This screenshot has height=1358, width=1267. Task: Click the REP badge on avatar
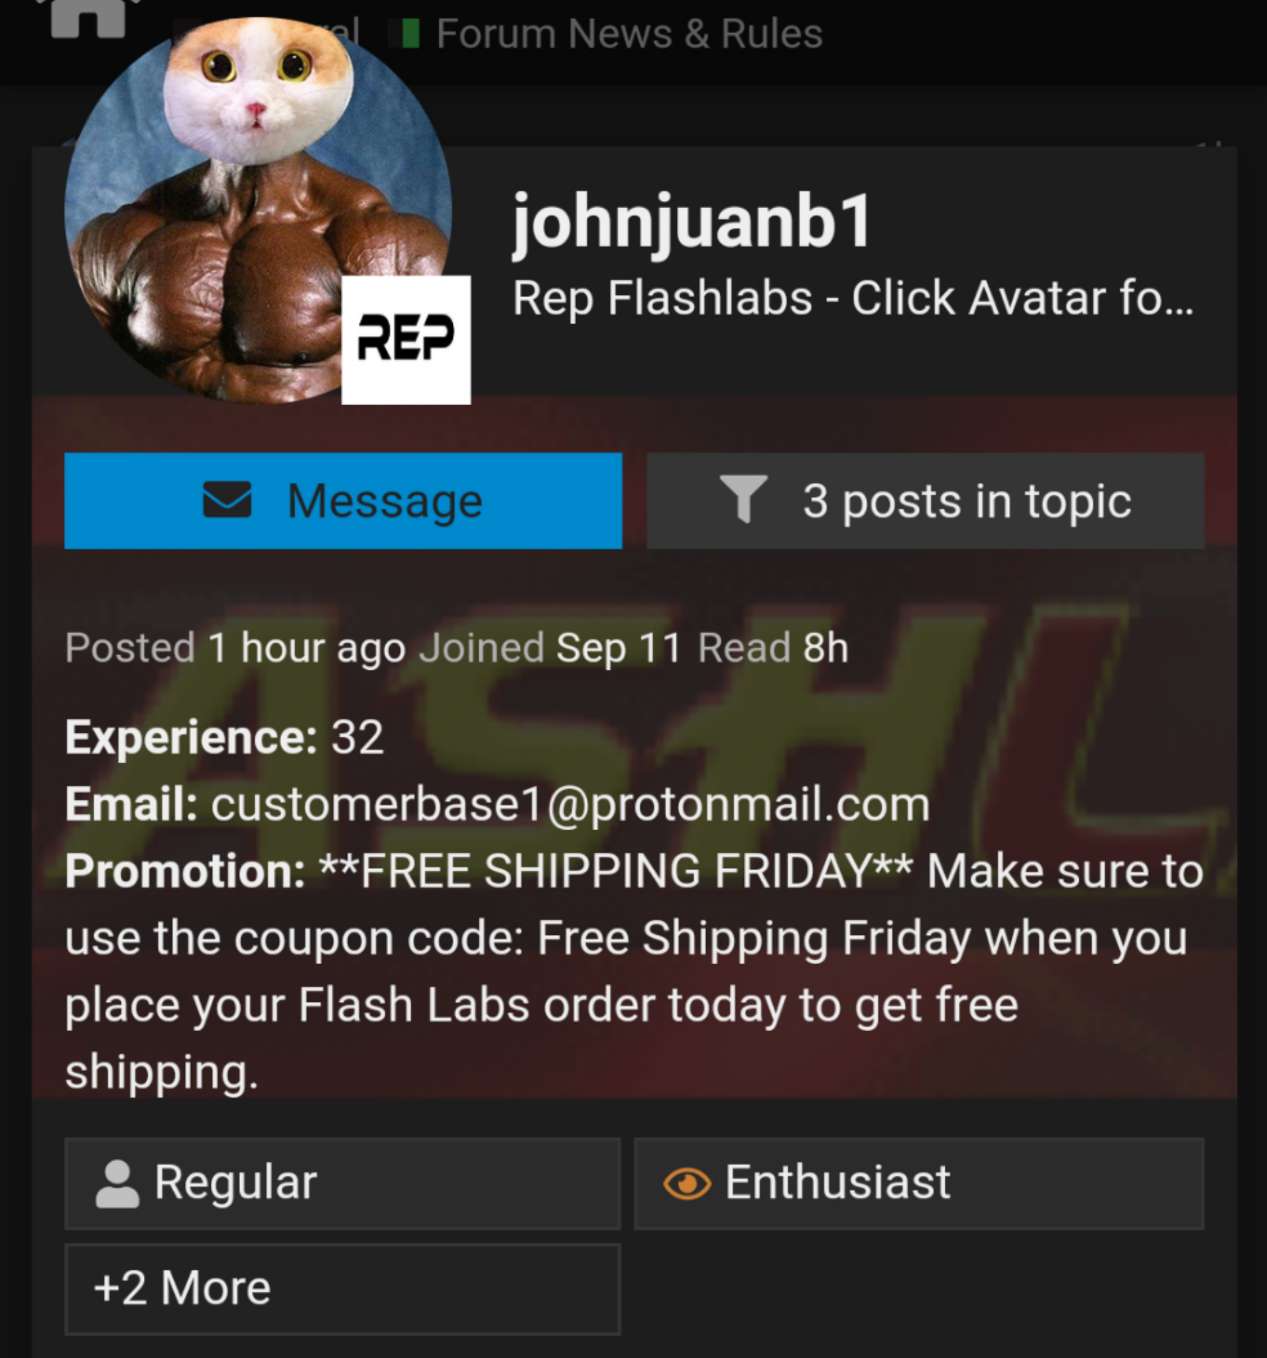(406, 340)
